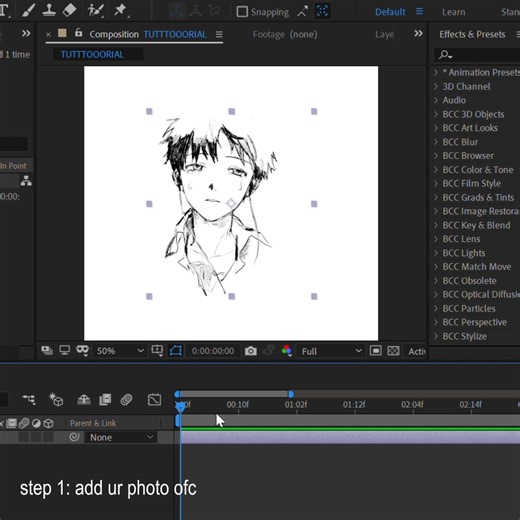Expand the 3D Channel category
520x520 pixels.
coord(436,86)
